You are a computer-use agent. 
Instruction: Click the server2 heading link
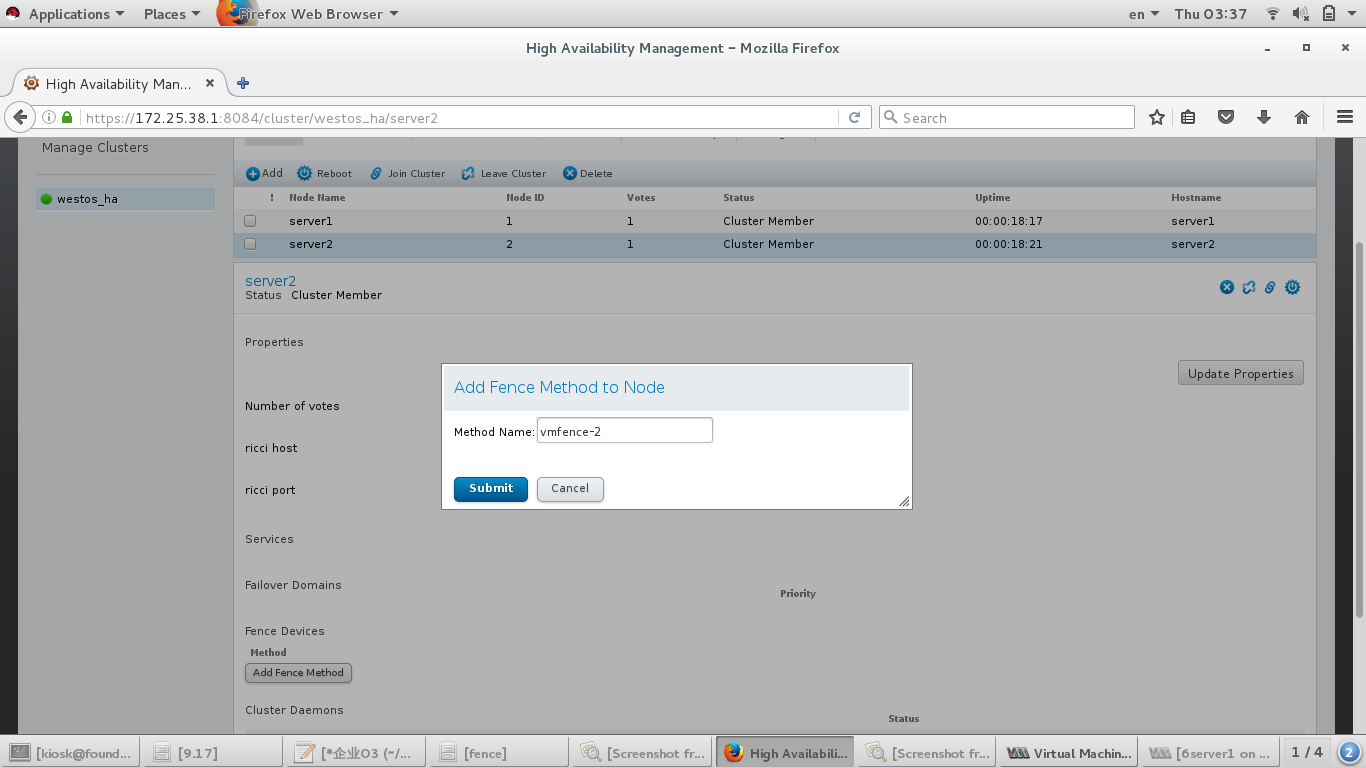coord(270,281)
